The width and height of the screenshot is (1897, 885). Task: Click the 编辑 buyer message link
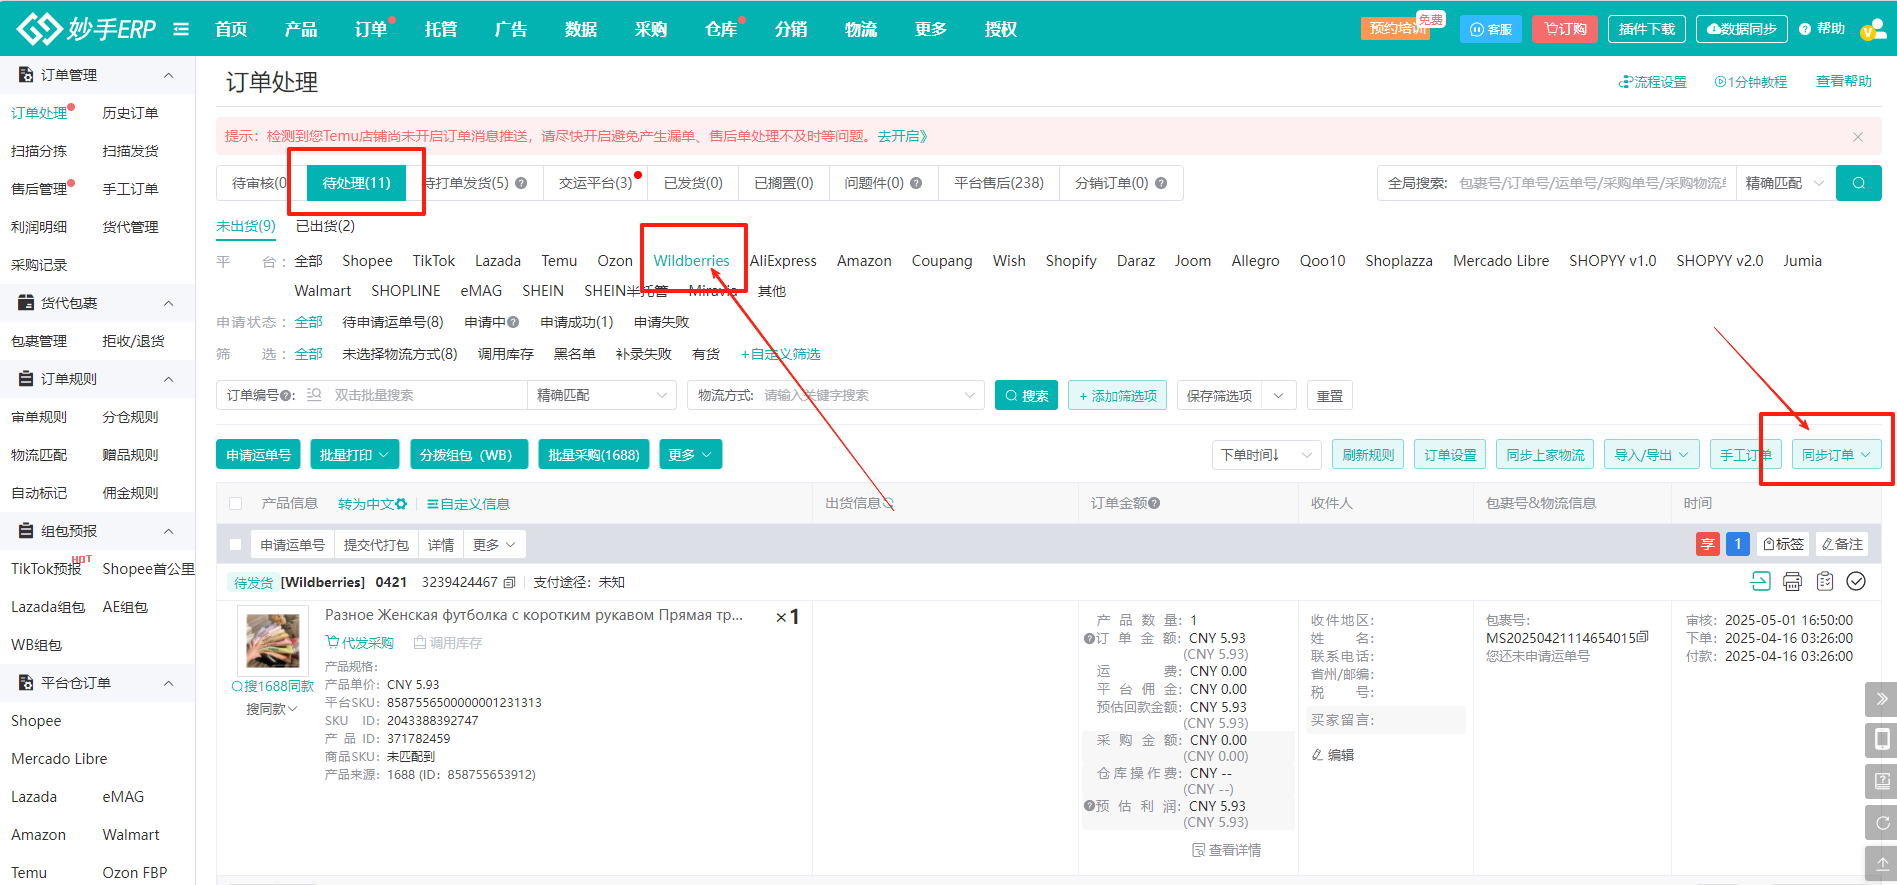coord(1332,755)
